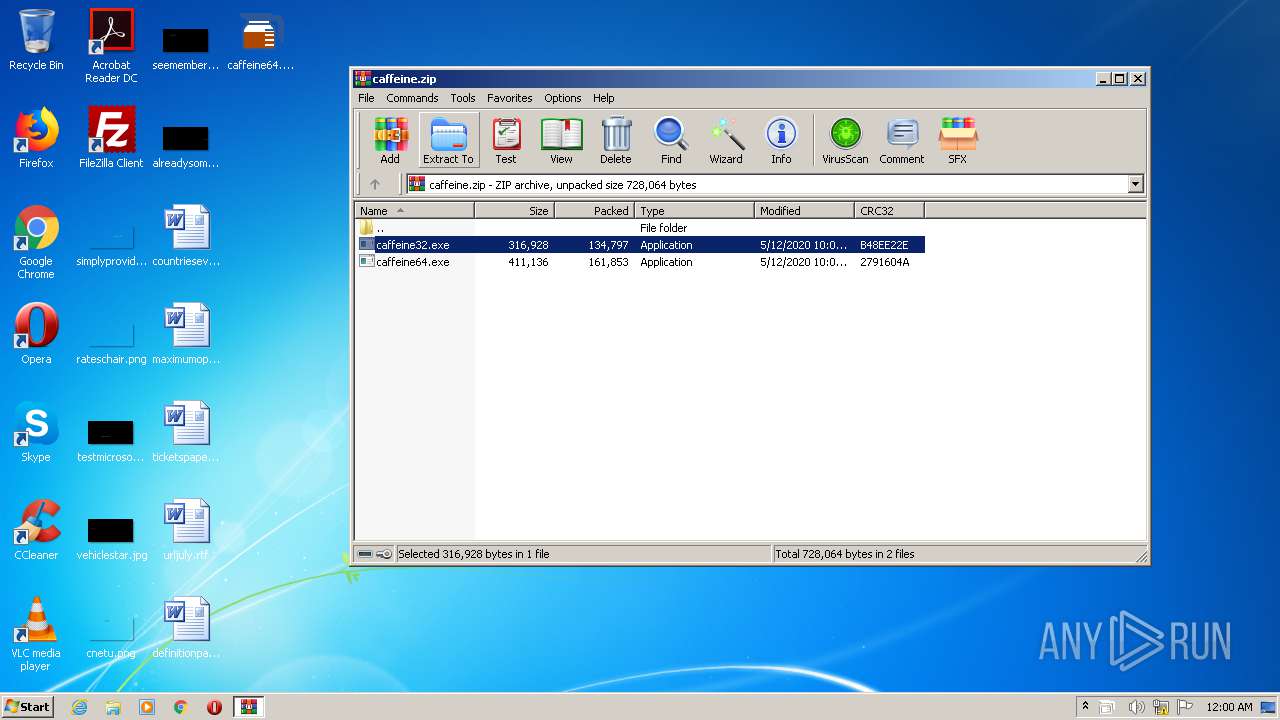This screenshot has height=720, width=1280.
Task: Click the archive path text field
Action: (765, 184)
